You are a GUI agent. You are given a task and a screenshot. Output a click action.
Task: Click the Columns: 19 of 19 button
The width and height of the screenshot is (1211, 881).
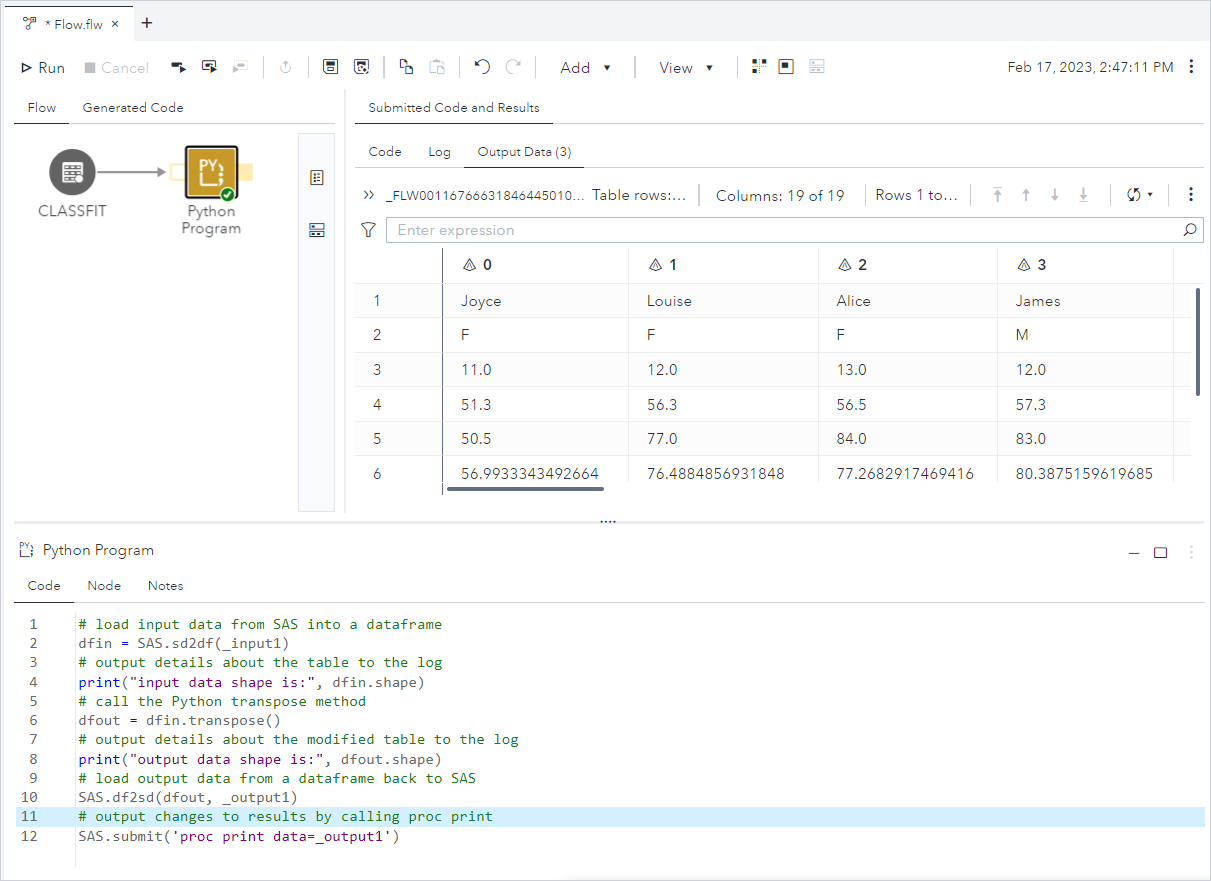tap(780, 195)
